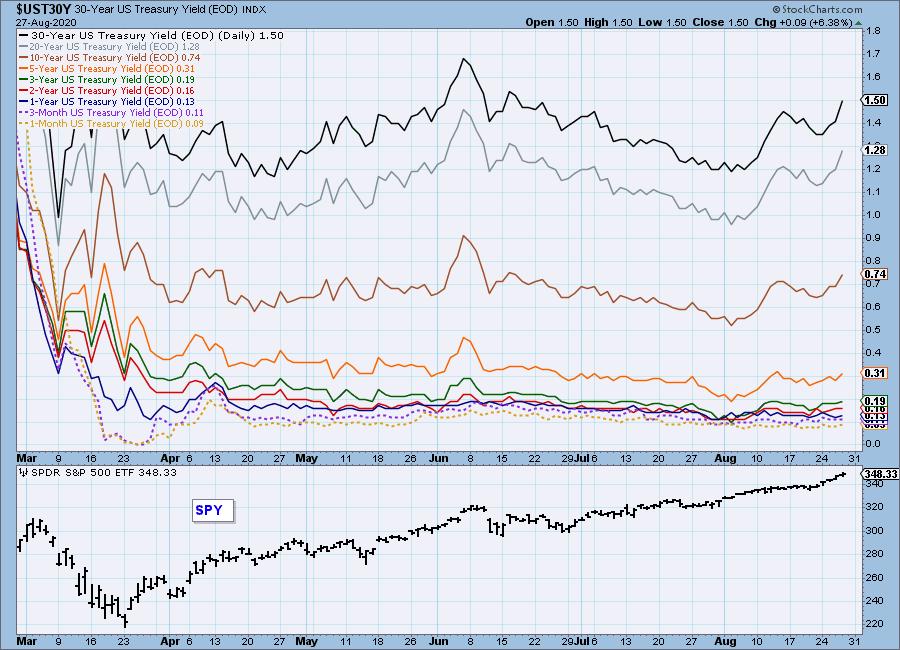Click the Apr label on the SPY panel date axis

click(x=170, y=641)
